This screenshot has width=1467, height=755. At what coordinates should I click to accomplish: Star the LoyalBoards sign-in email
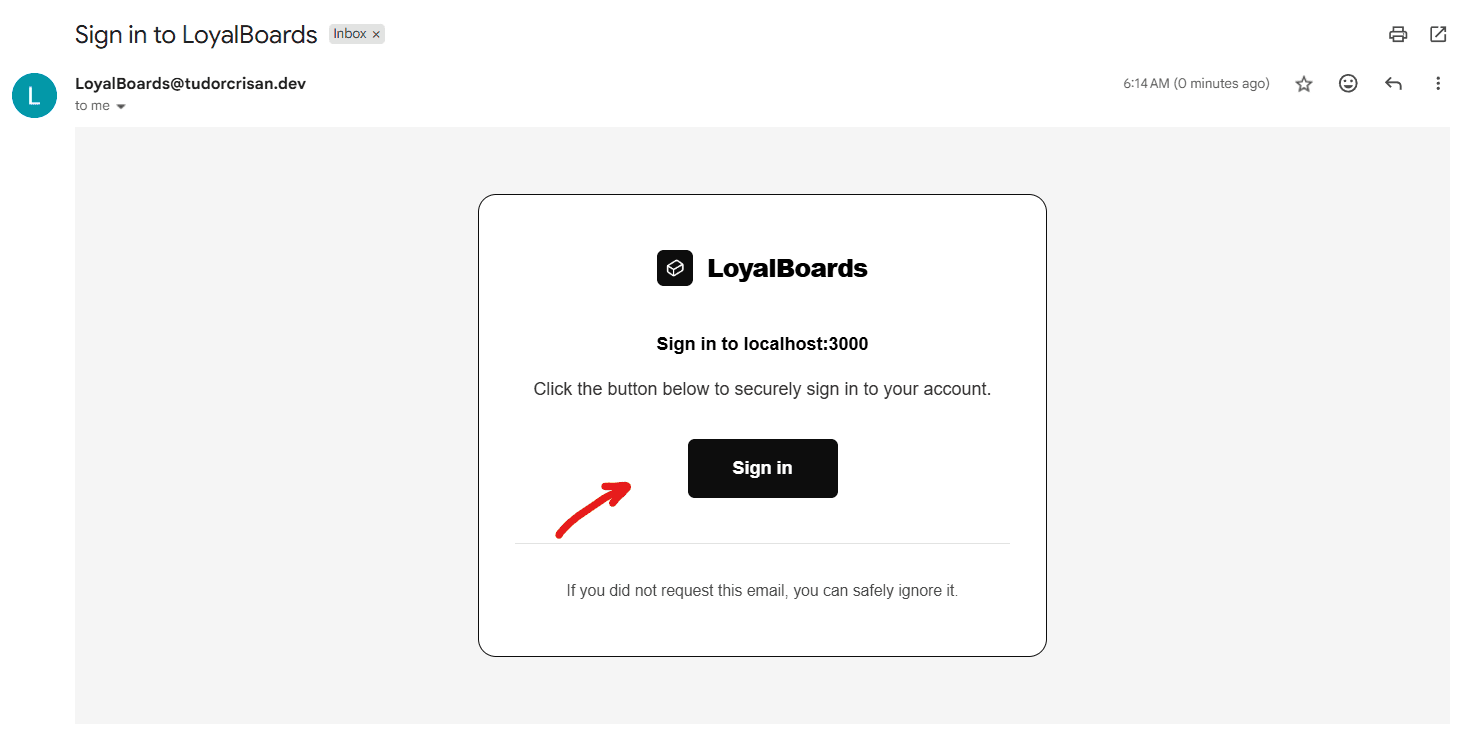[x=1304, y=84]
